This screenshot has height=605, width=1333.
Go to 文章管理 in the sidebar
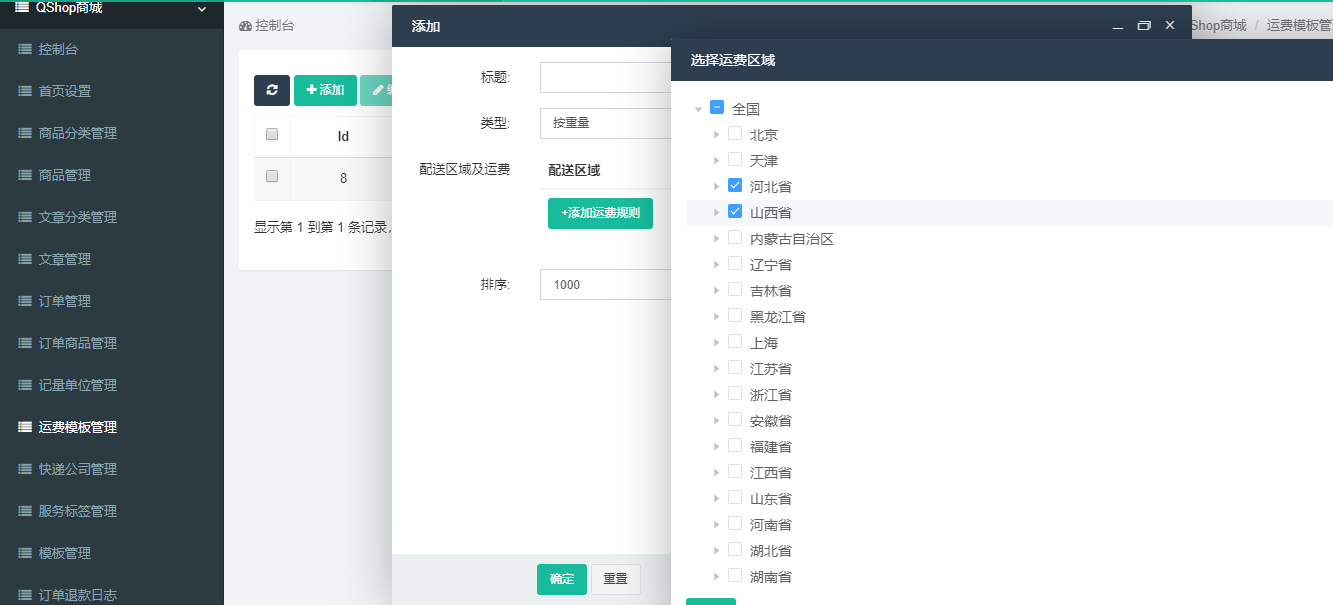(x=64, y=259)
